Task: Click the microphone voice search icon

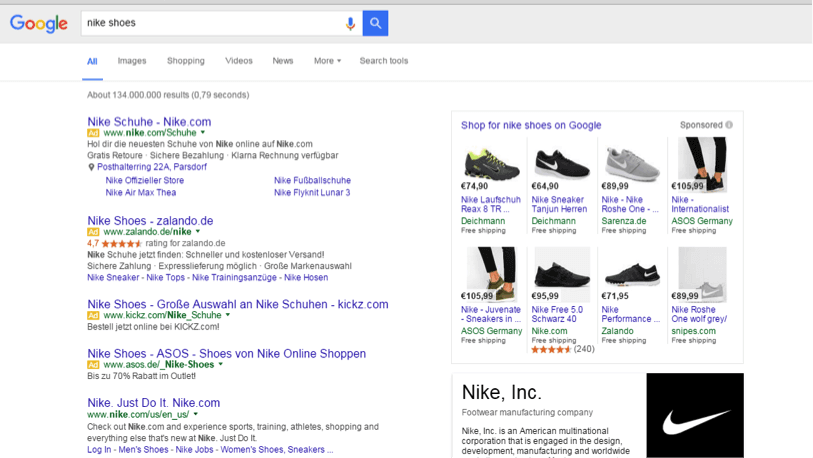Action: pos(350,23)
